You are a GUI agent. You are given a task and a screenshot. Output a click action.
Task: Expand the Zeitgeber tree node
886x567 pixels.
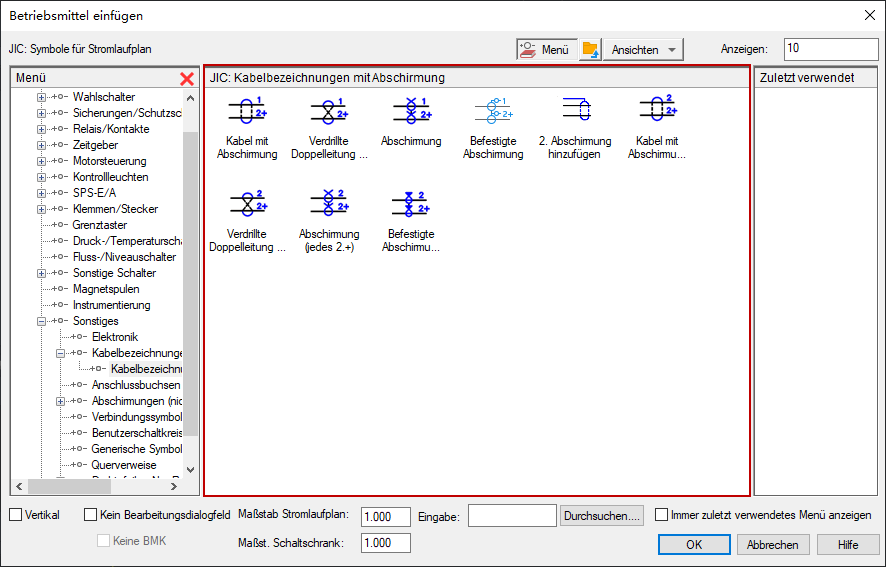point(41,145)
